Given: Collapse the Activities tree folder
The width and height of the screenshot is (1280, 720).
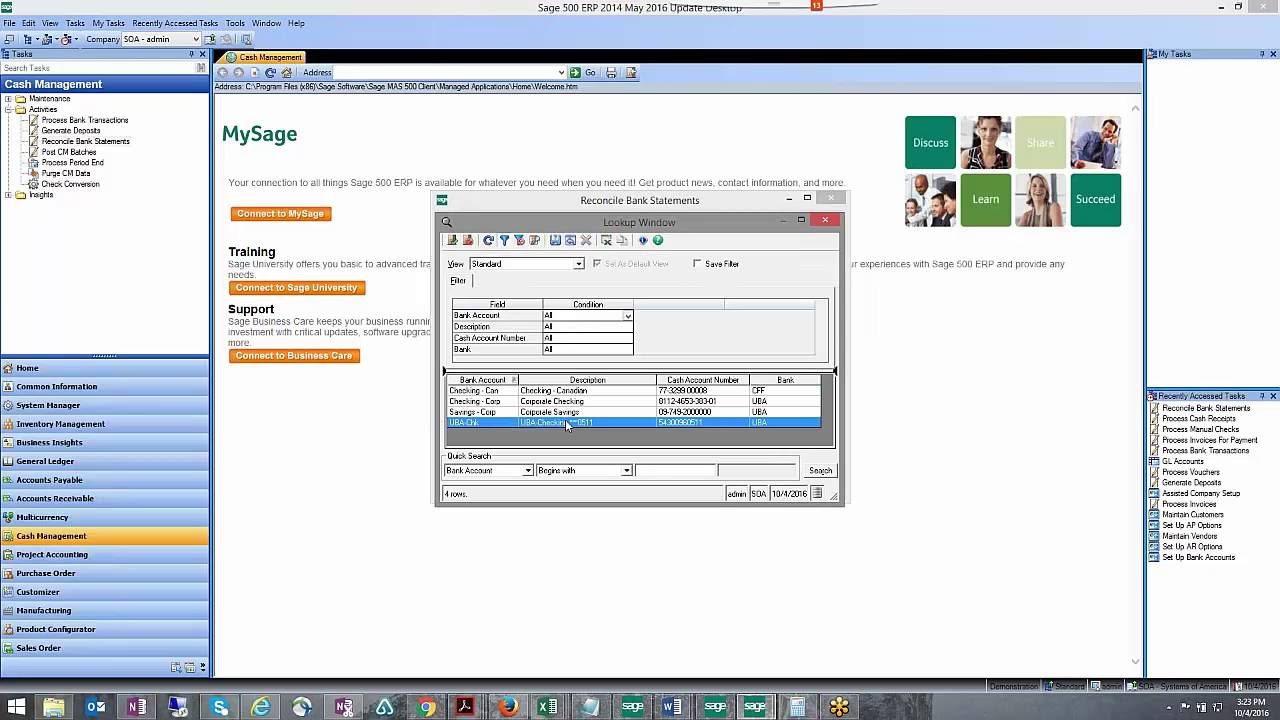Looking at the screenshot, I should click(8, 109).
